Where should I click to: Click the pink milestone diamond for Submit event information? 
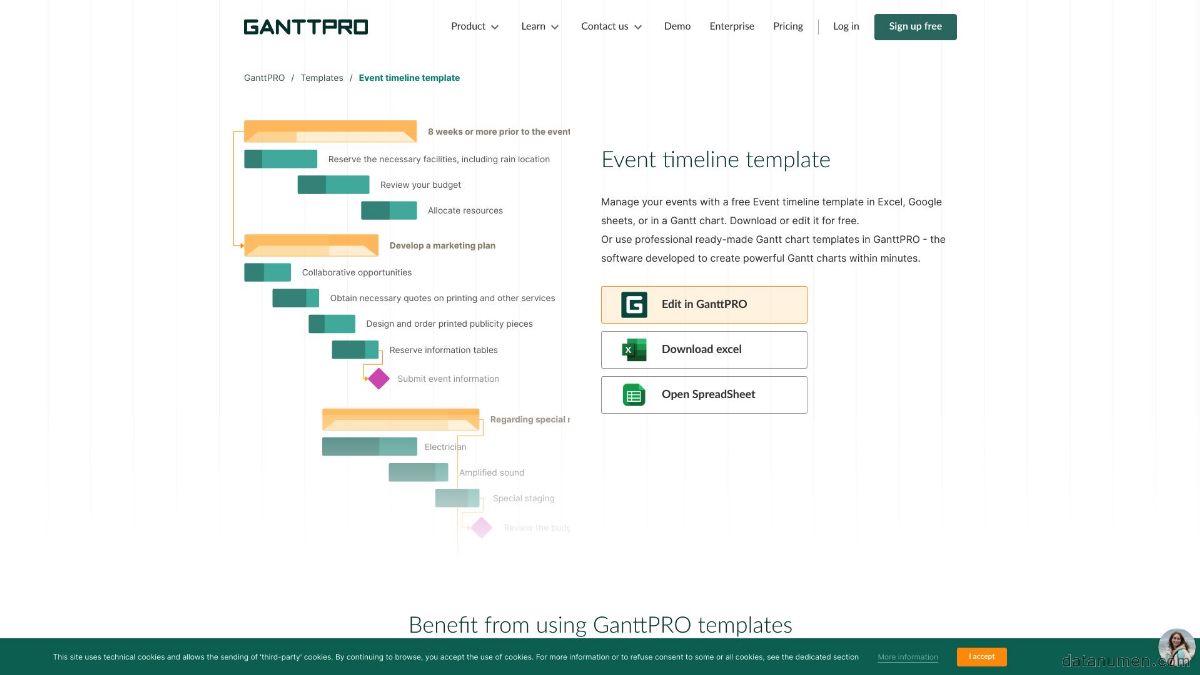click(x=378, y=379)
